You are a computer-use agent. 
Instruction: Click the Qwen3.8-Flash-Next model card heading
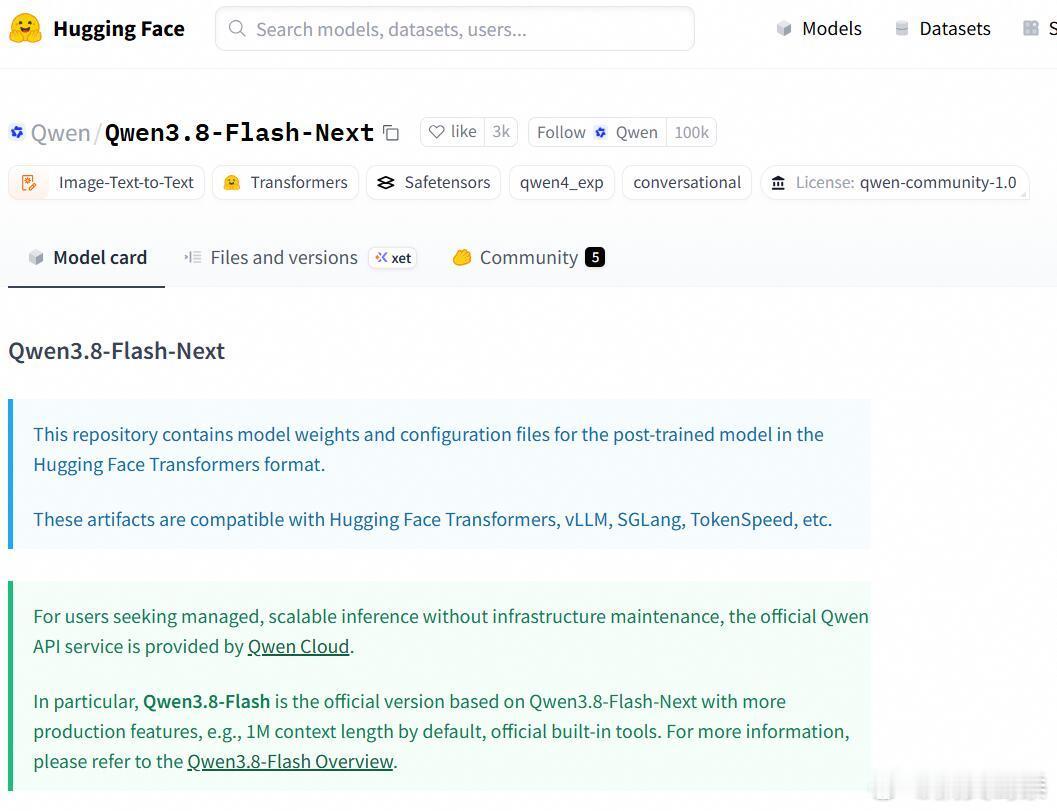click(x=117, y=351)
